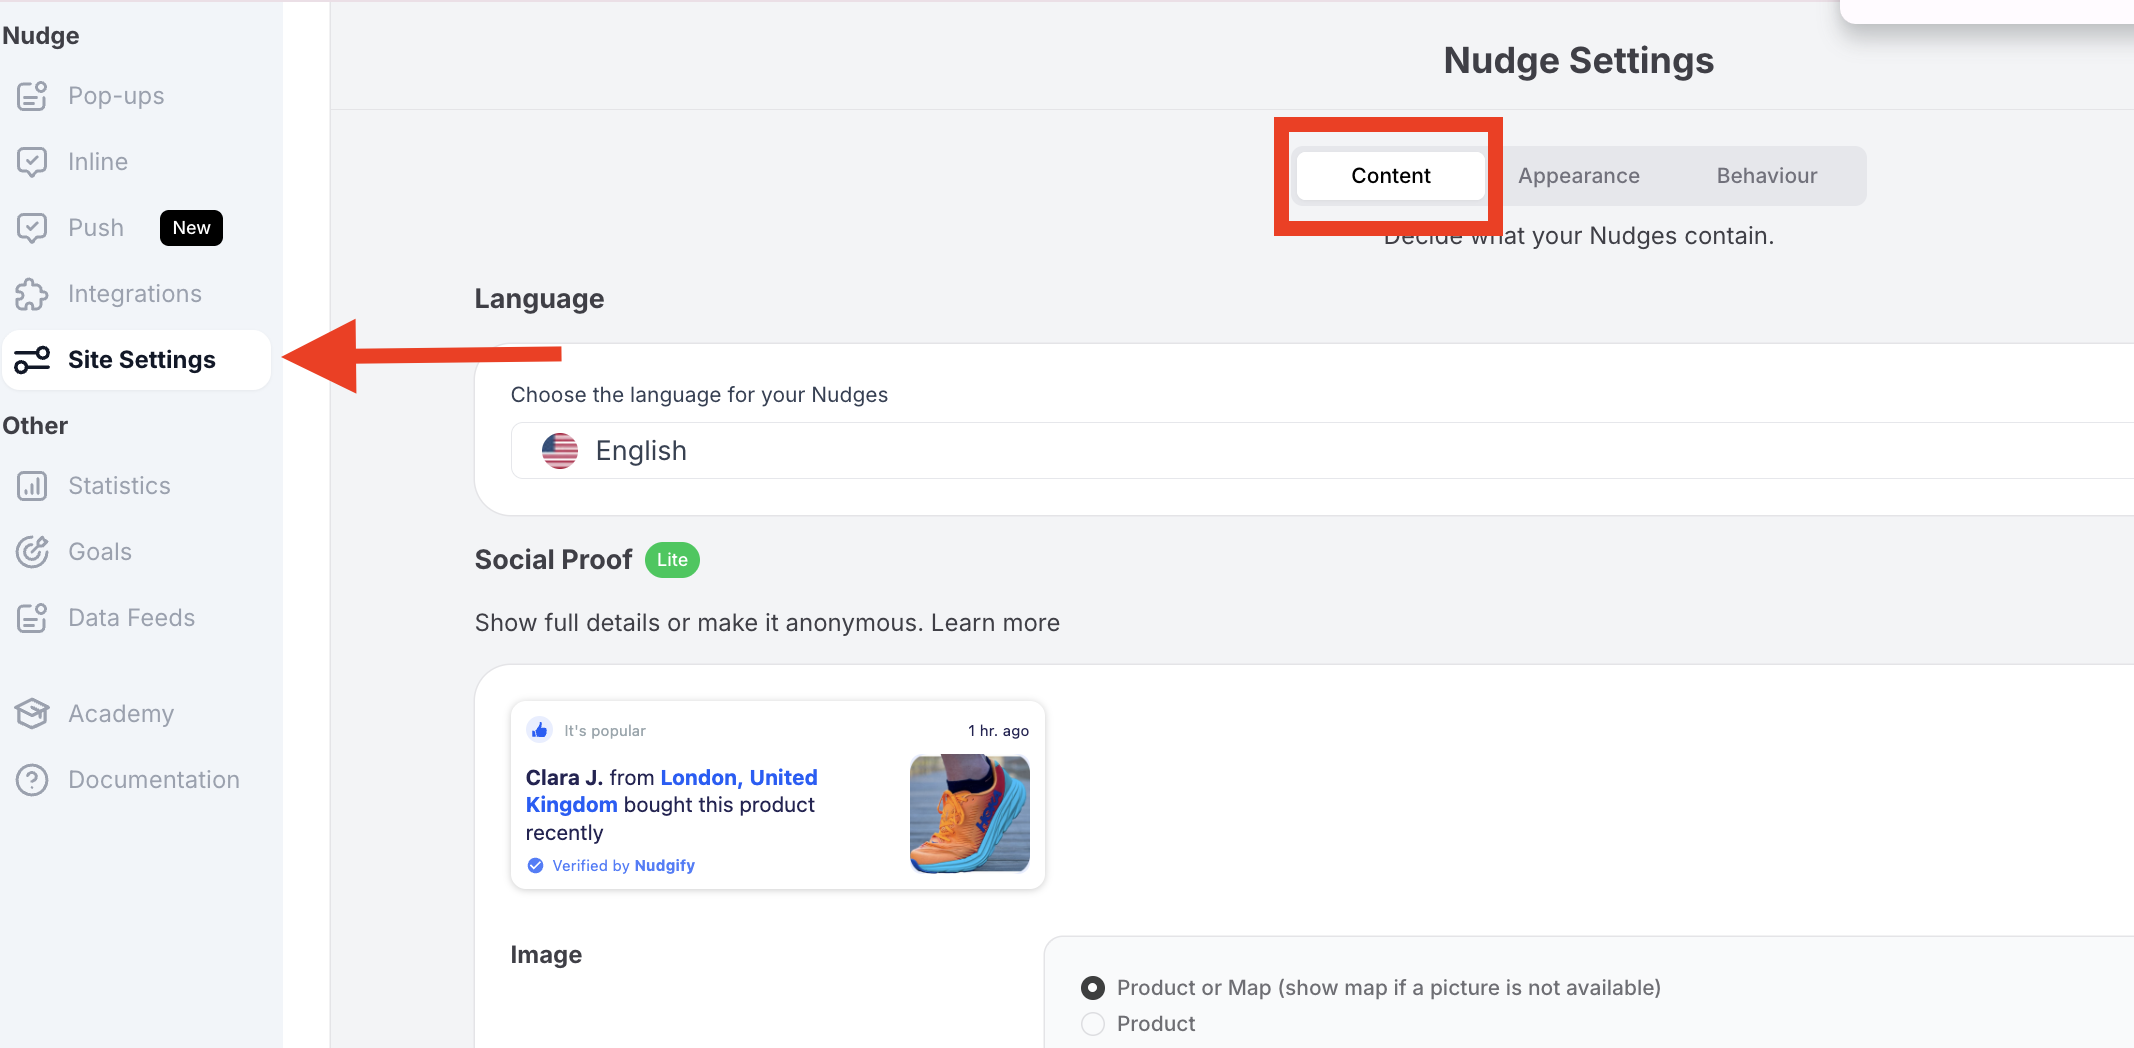
Task: Go to Goals page
Action: coord(100,552)
